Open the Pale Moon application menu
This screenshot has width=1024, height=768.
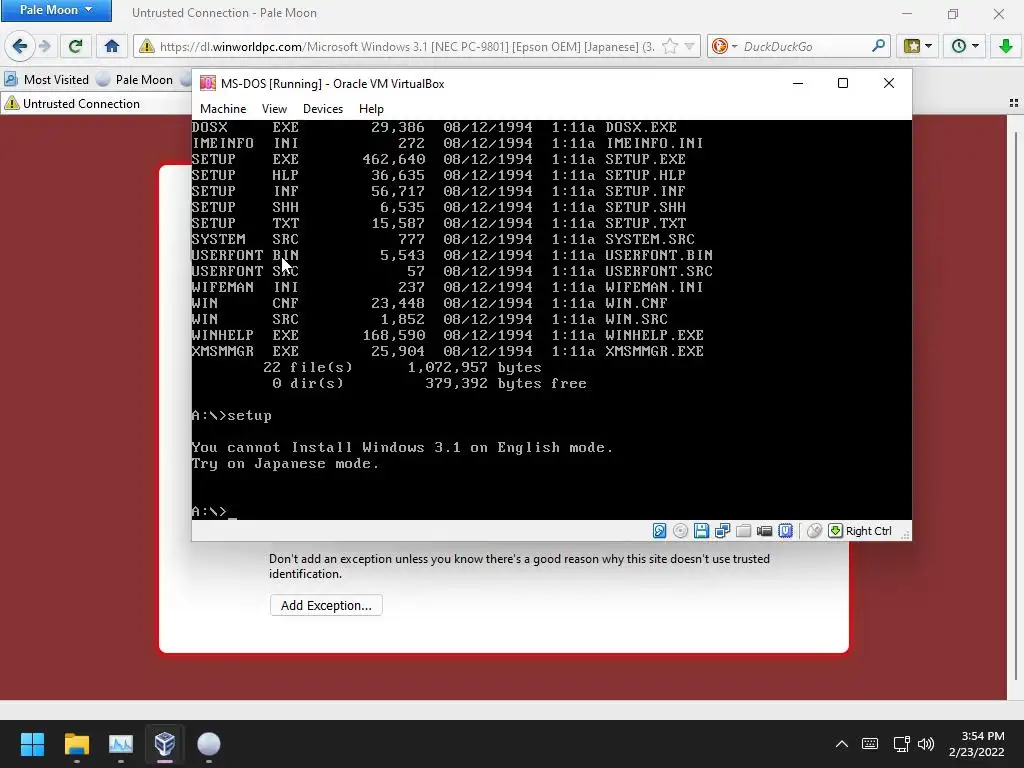pyautogui.click(x=56, y=10)
